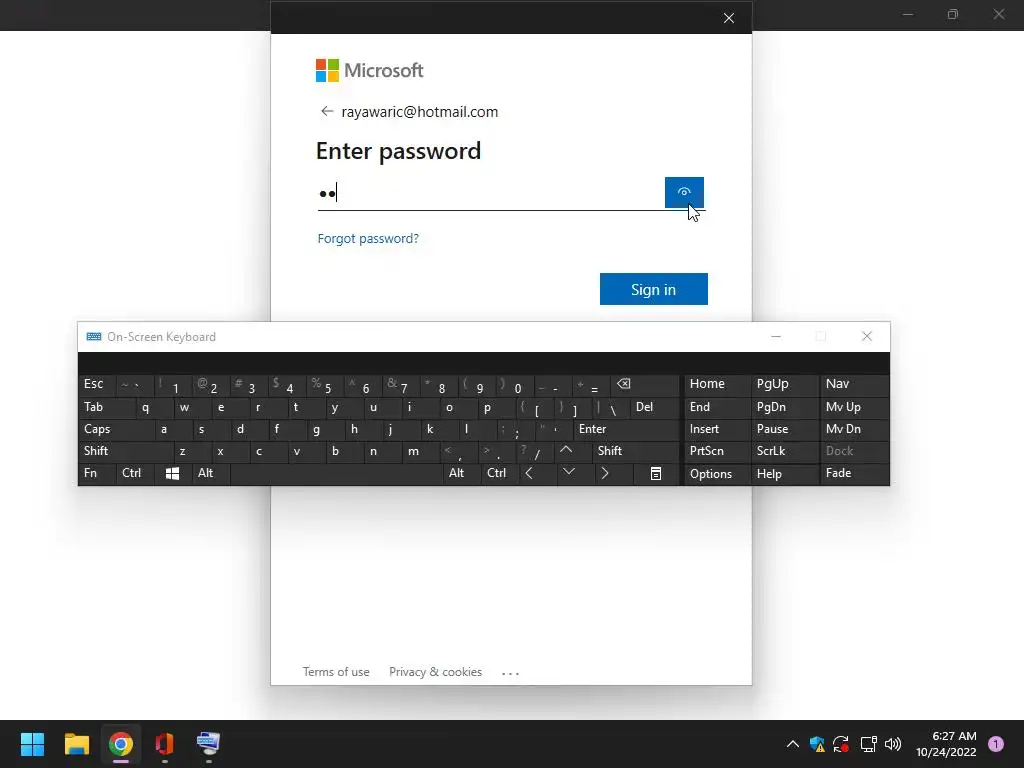
Task: Open Privacy & cookies link
Action: click(435, 672)
